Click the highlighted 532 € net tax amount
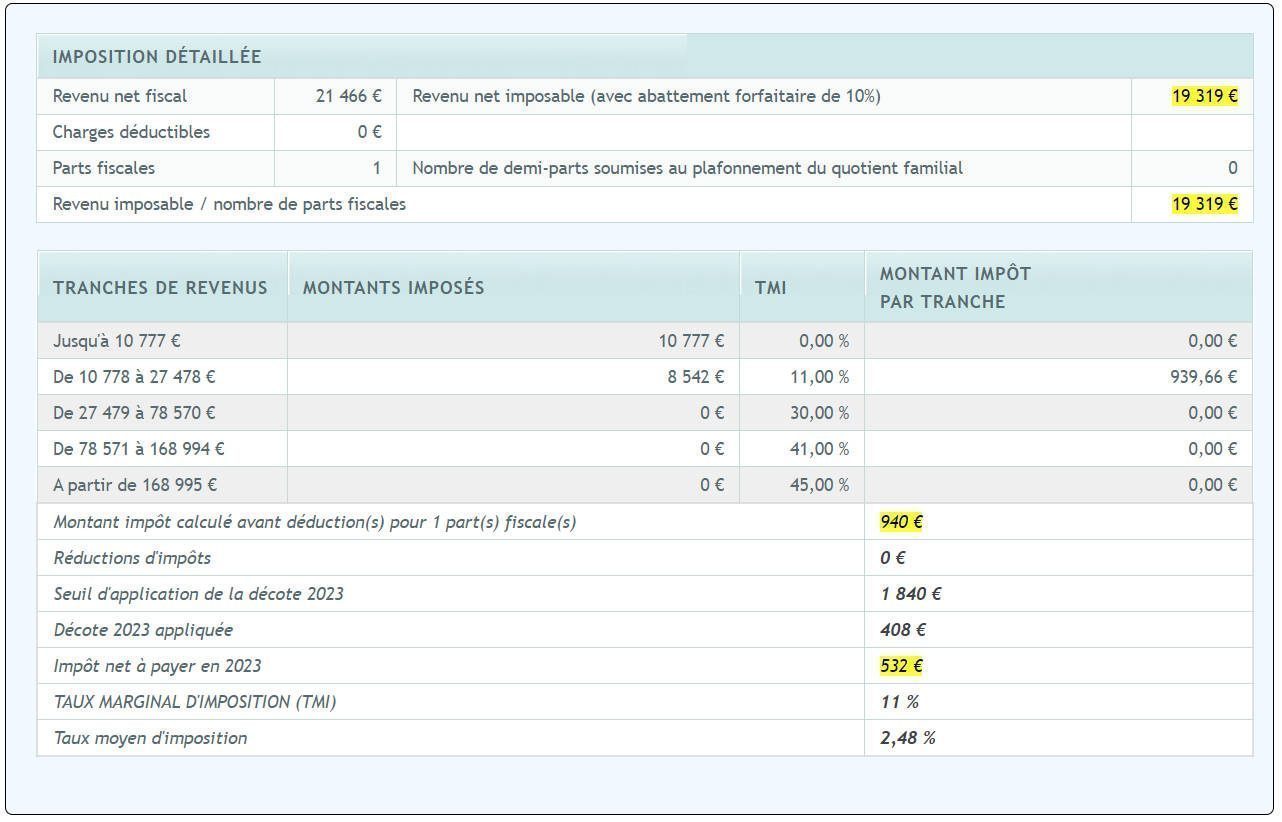This screenshot has height=822, width=1282. click(901, 666)
